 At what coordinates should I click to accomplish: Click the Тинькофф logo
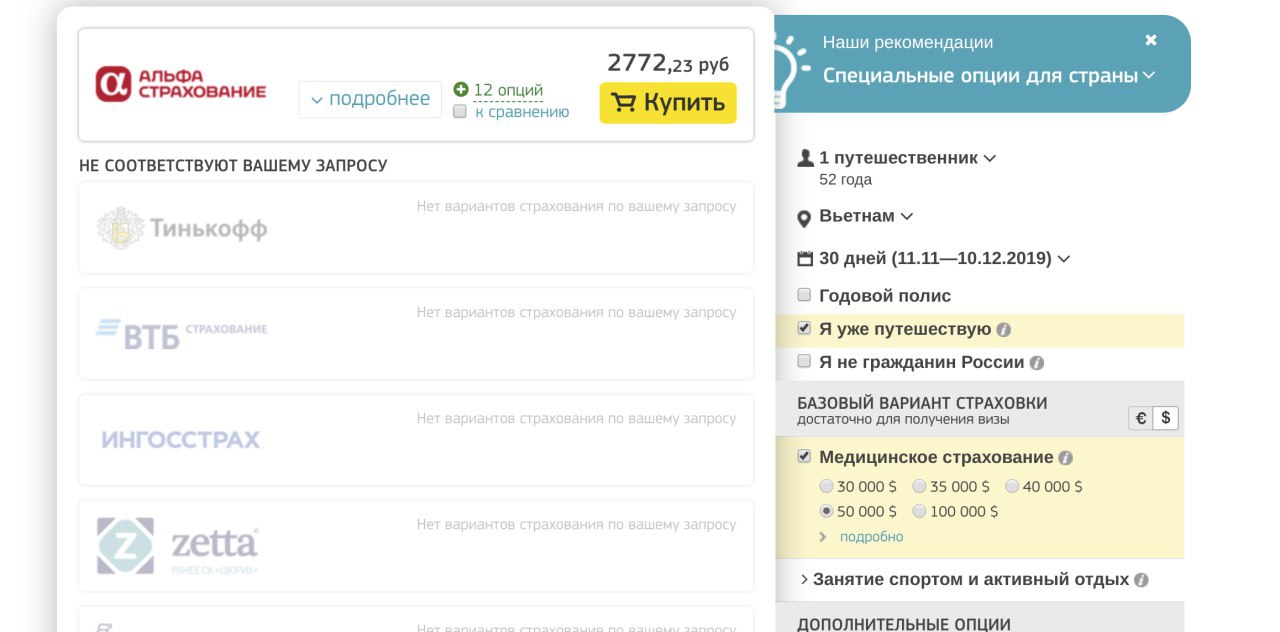click(182, 229)
